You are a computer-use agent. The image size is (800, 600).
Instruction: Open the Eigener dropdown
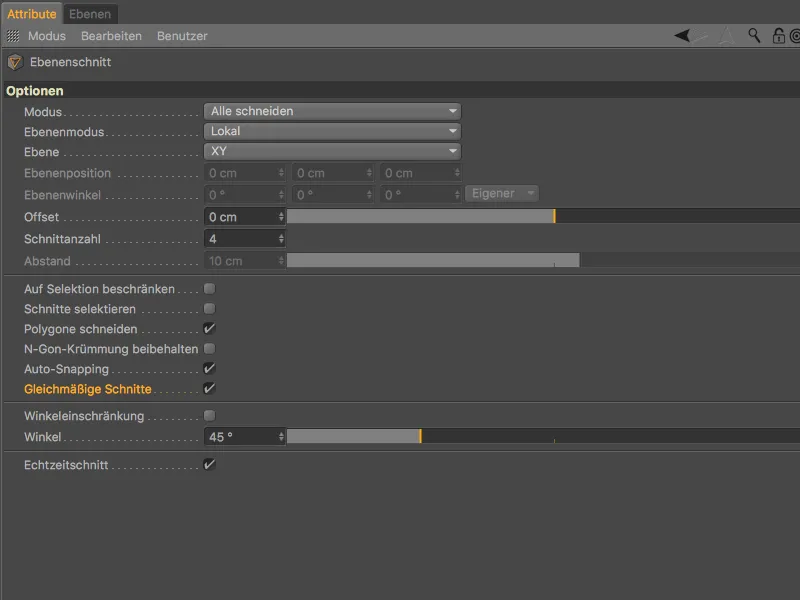pos(502,194)
